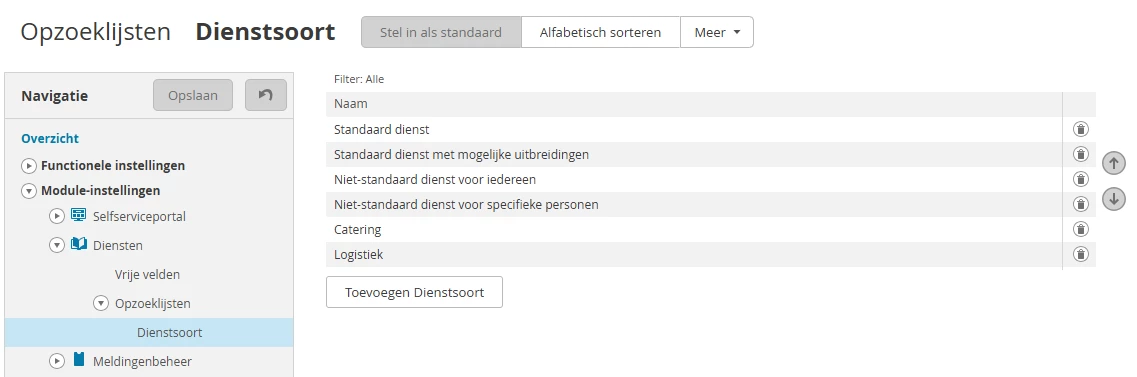
Task: Click the Diensten book icon
Action: (78, 244)
